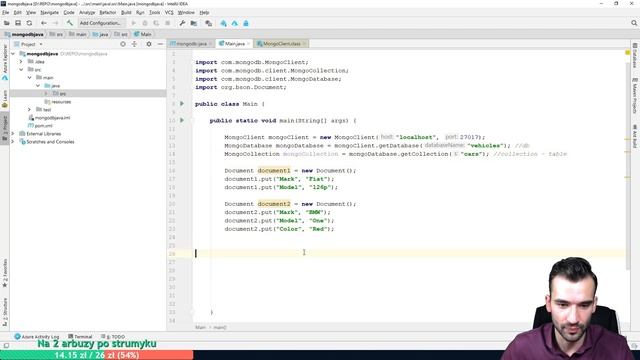The height and width of the screenshot is (360, 640).
Task: Hide the Project panel with minus icon
Action: tap(160, 44)
